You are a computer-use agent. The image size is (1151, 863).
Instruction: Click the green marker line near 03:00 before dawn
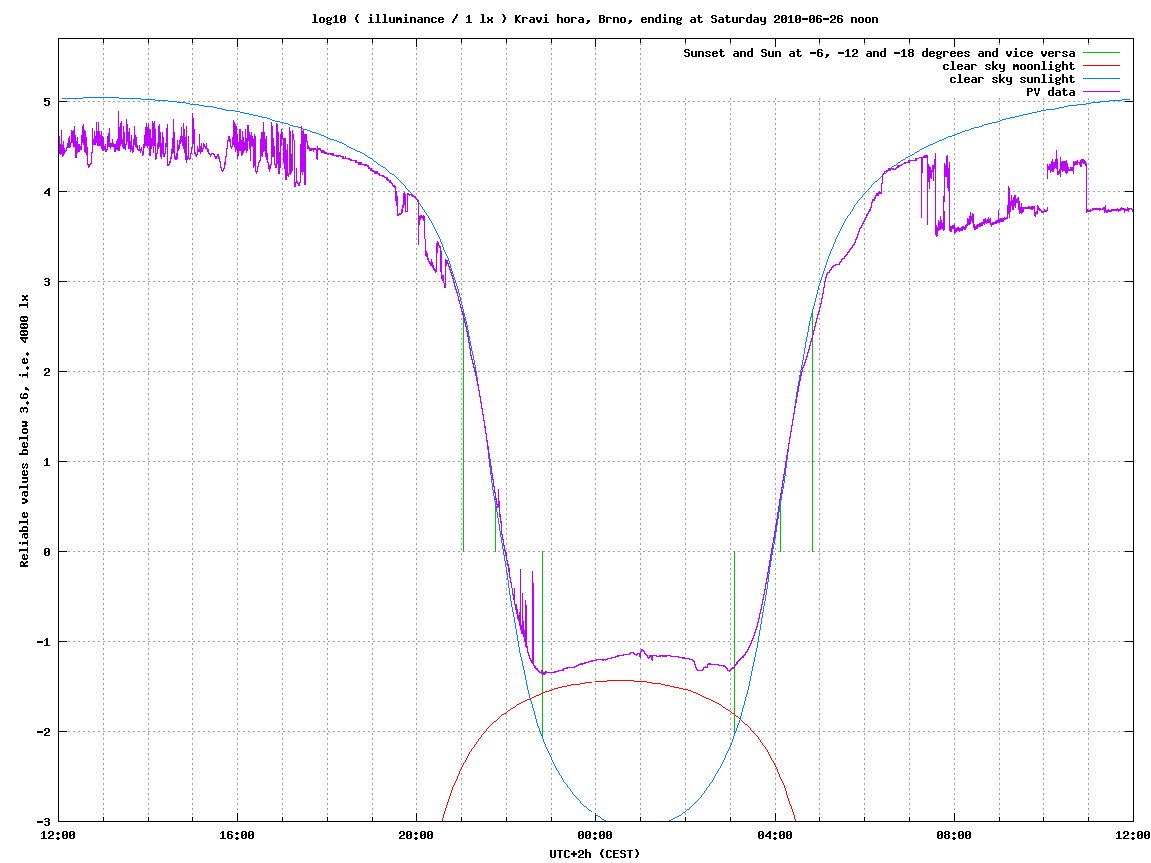click(x=734, y=642)
